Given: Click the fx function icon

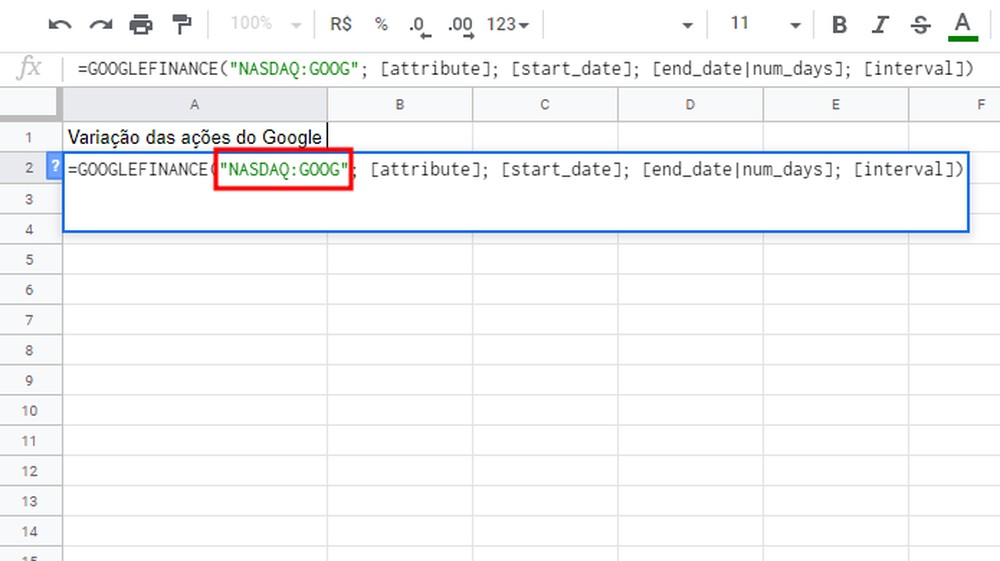Looking at the screenshot, I should coord(29,67).
